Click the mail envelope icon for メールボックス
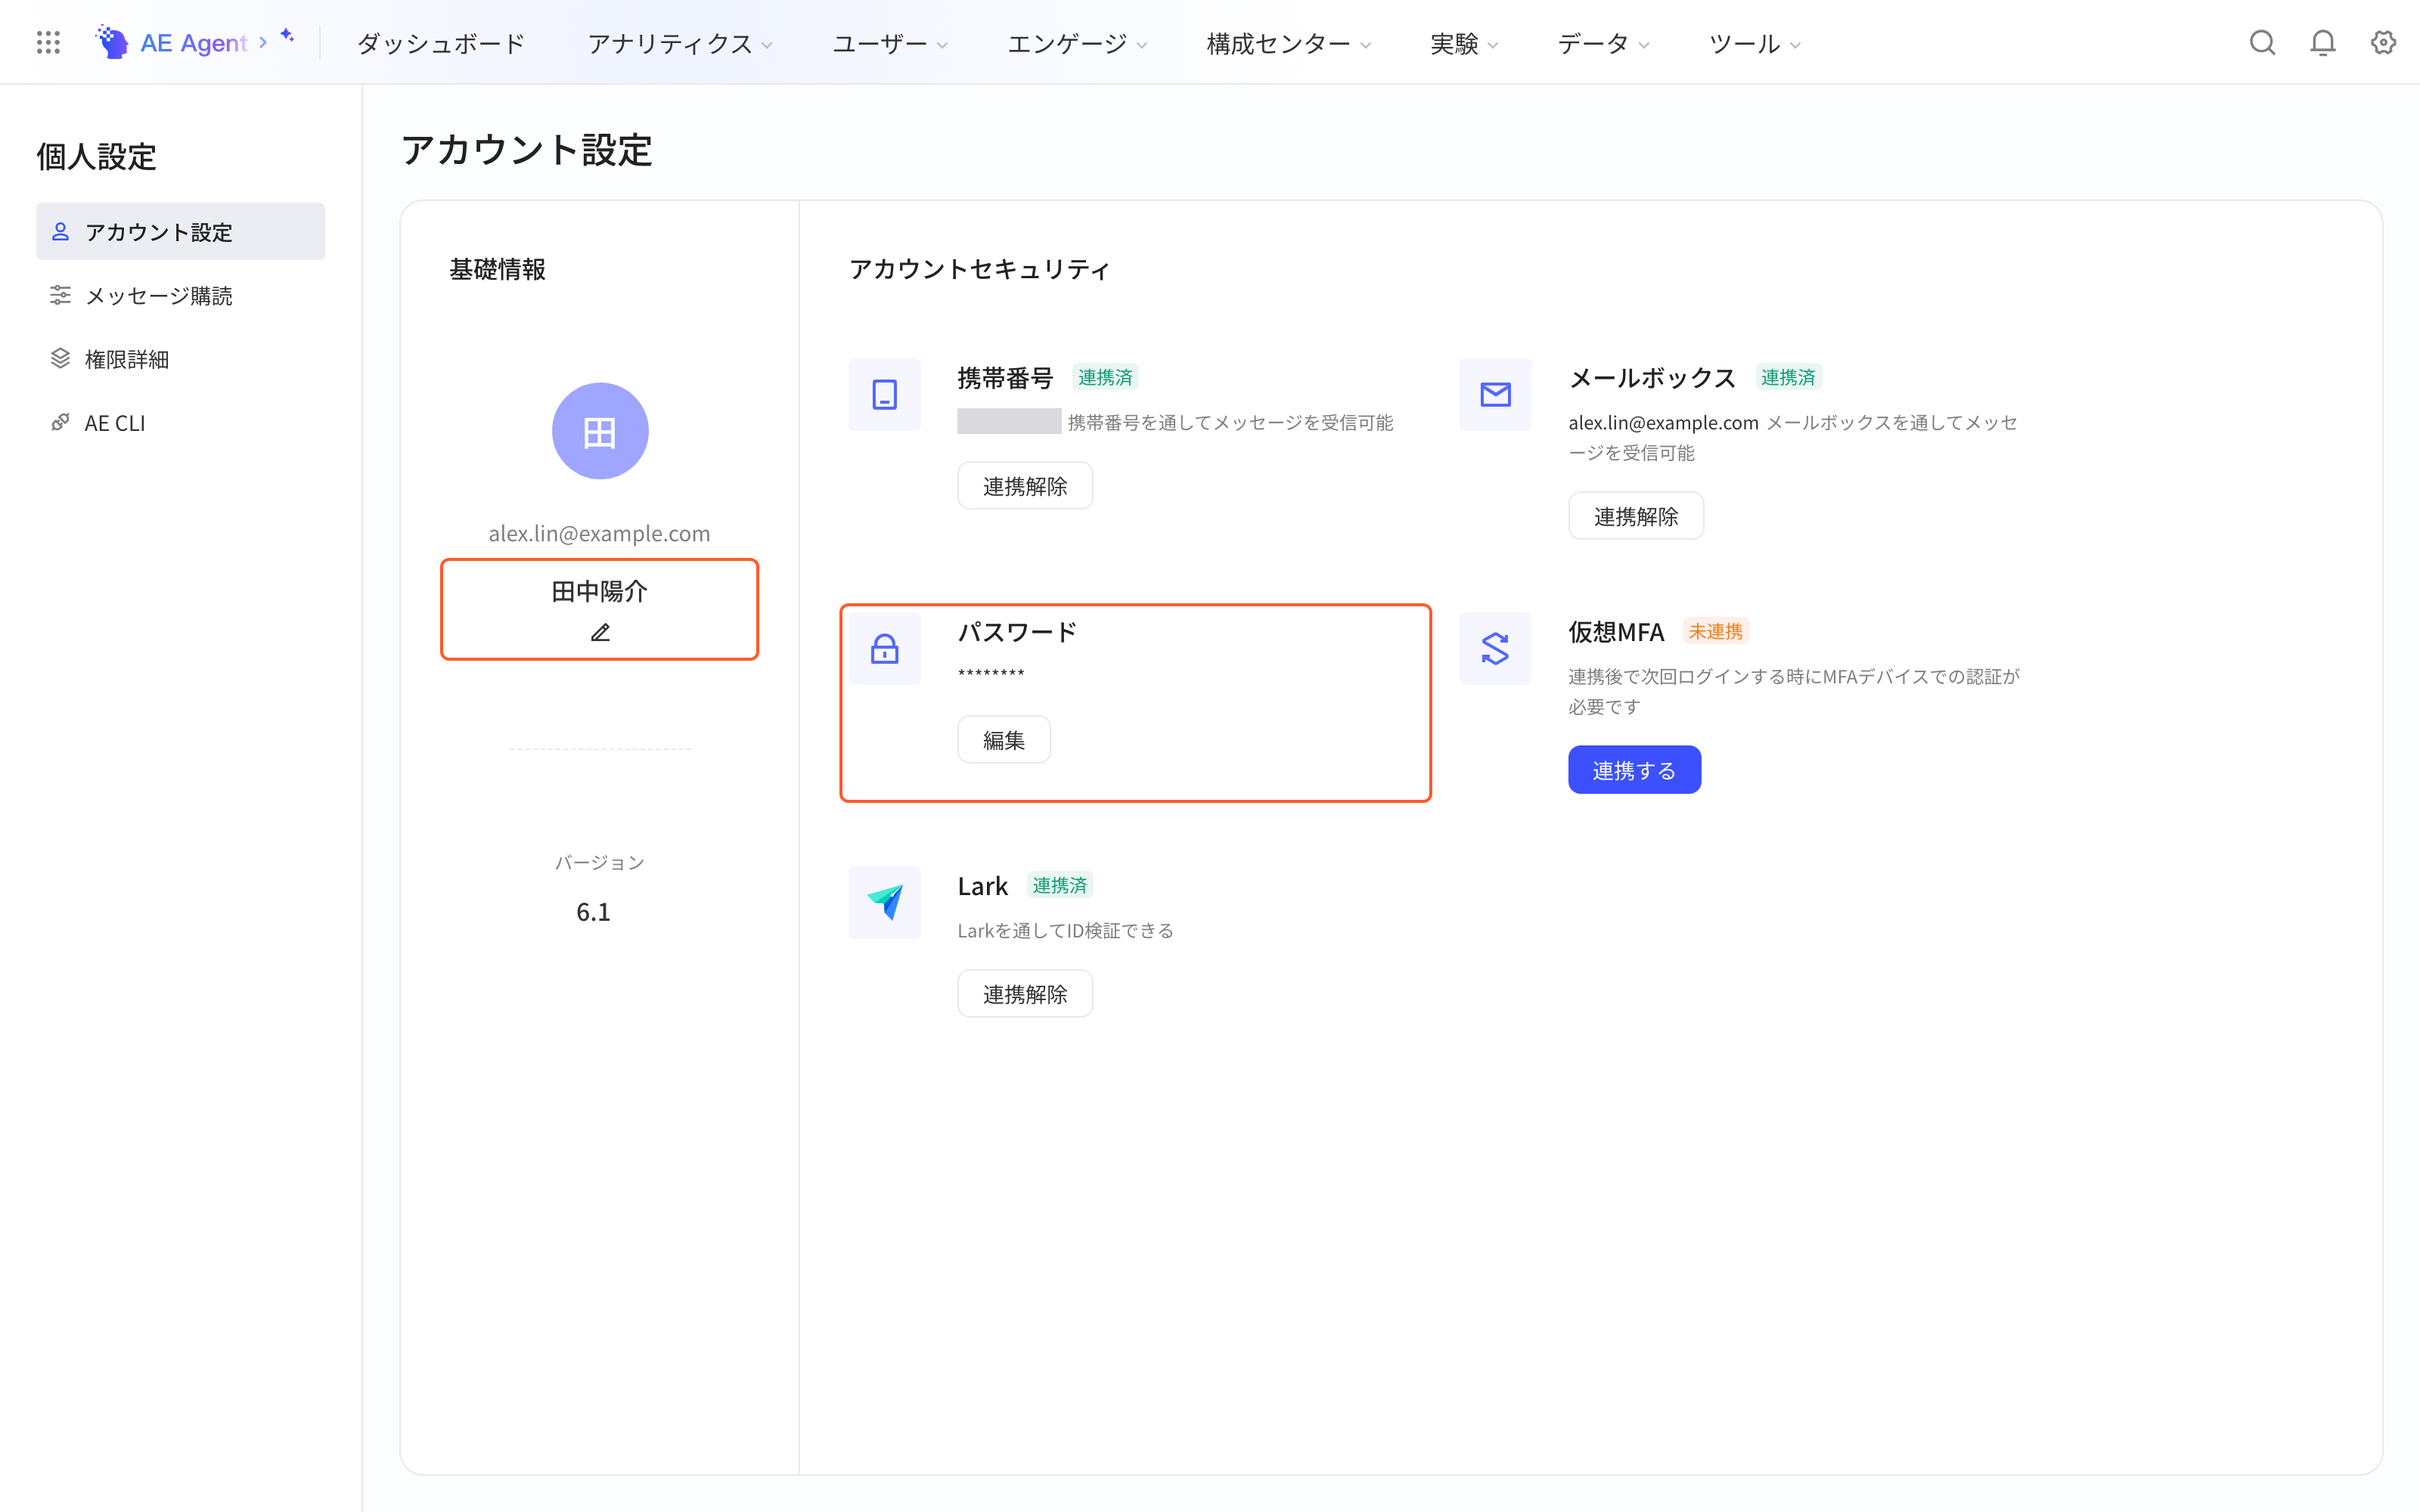Image resolution: width=2420 pixels, height=1512 pixels. [1495, 394]
